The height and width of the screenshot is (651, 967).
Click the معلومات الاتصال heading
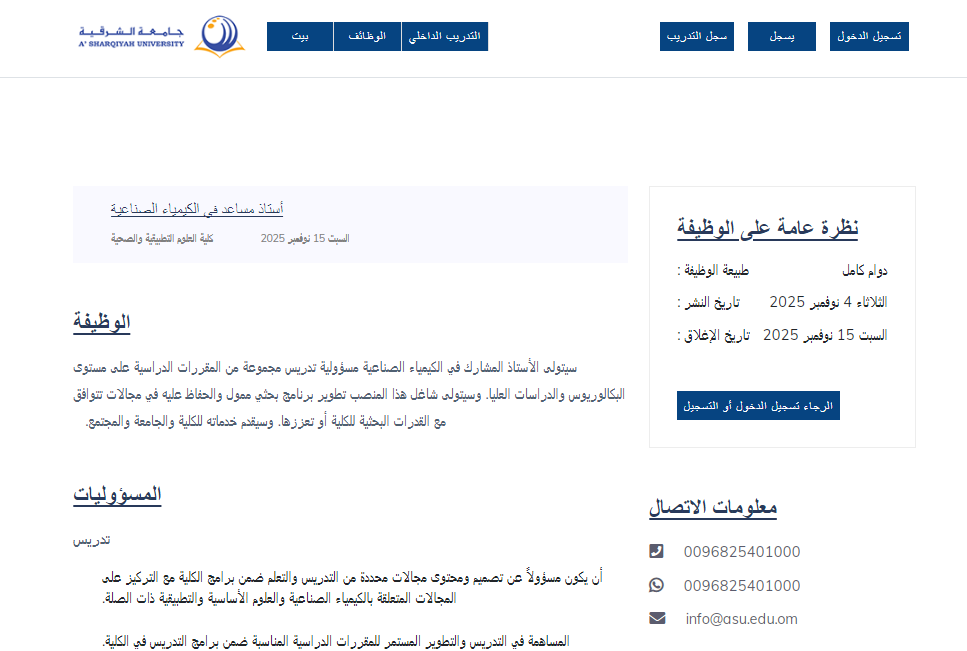(x=713, y=507)
